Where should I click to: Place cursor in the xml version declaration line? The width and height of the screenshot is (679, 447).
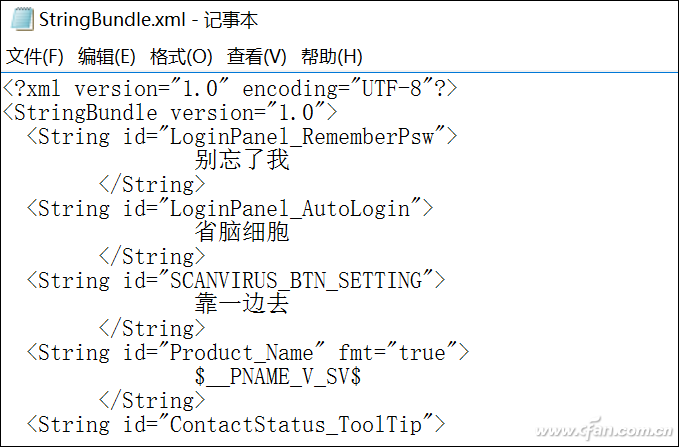pos(230,89)
